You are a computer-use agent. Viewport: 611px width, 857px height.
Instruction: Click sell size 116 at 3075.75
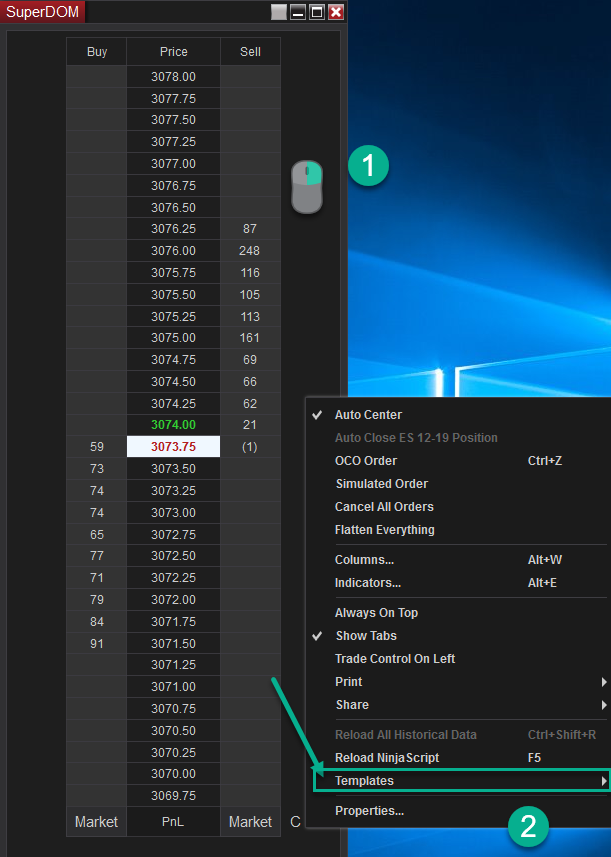[250, 273]
